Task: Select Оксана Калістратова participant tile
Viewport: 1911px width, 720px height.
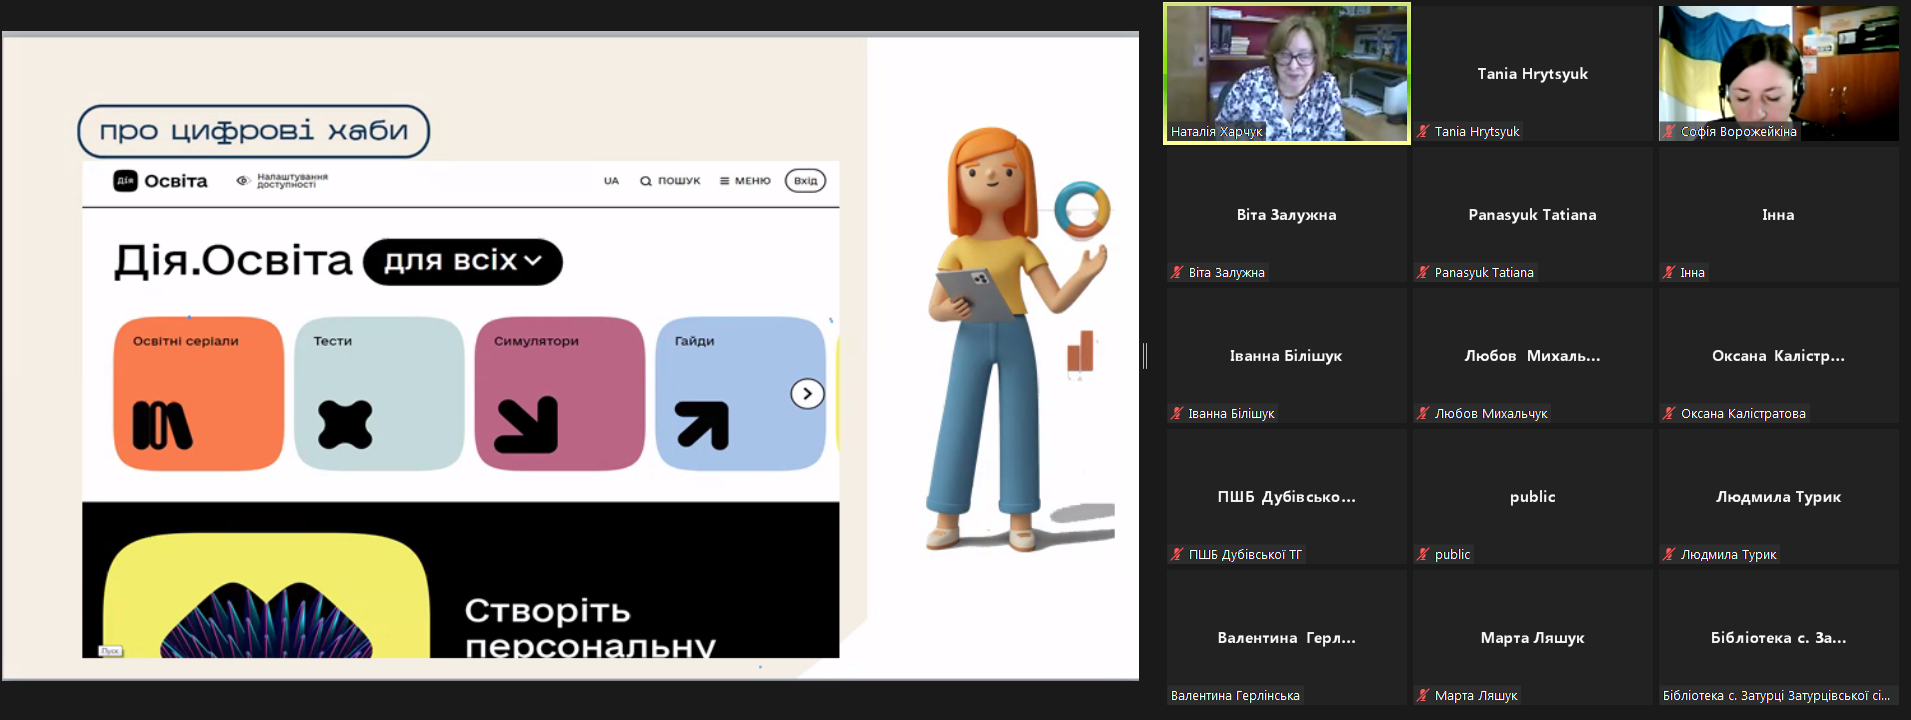Action: 1778,356
